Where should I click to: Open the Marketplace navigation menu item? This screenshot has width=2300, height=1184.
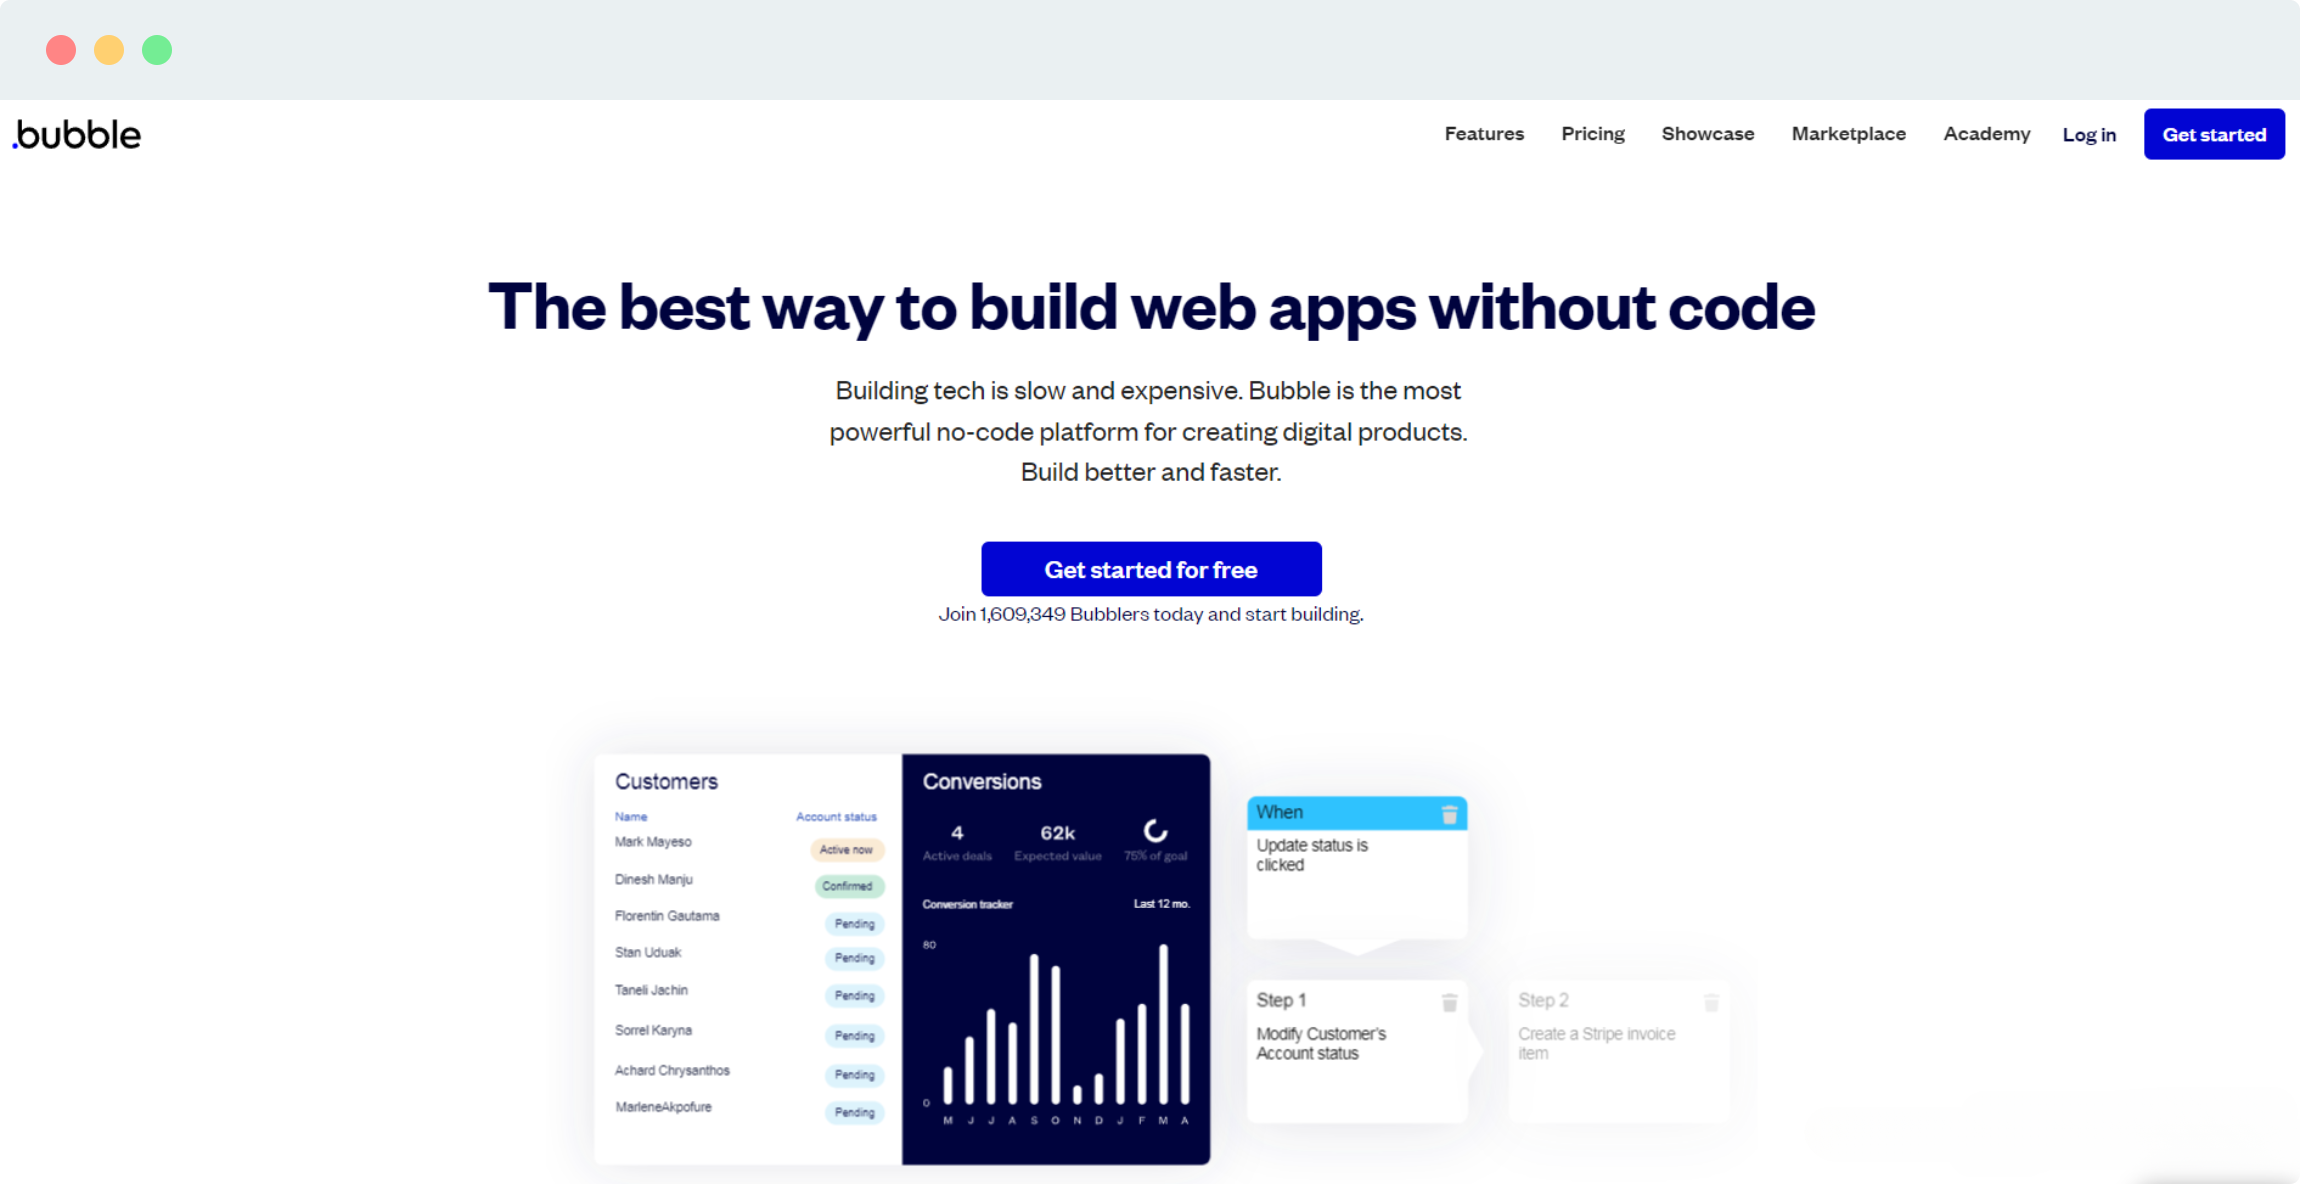[1850, 134]
